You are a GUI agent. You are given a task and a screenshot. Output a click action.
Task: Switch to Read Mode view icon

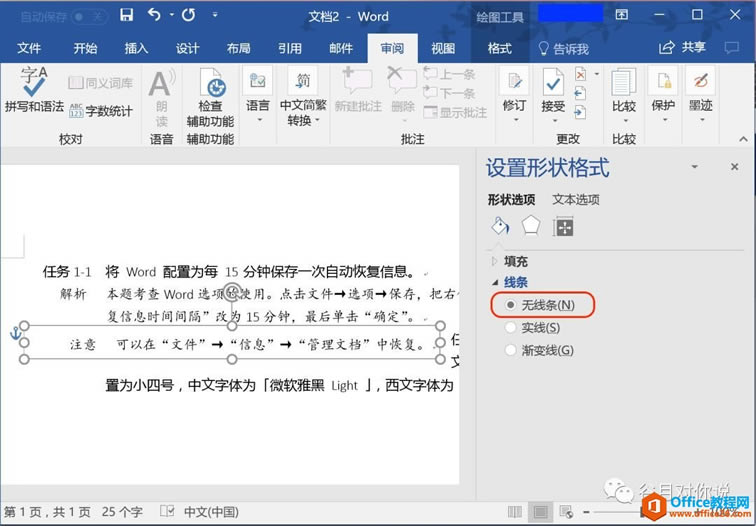coord(514,512)
